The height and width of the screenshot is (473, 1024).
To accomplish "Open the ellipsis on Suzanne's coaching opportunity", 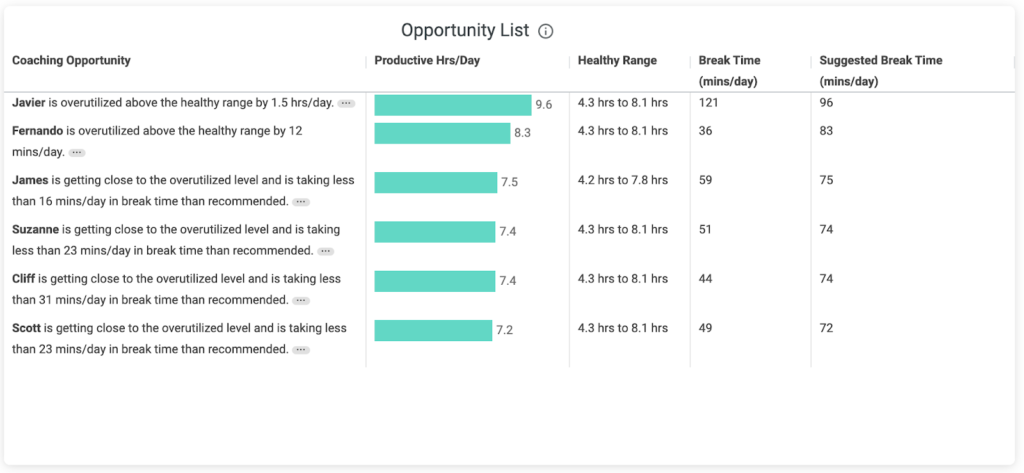I will point(325,251).
